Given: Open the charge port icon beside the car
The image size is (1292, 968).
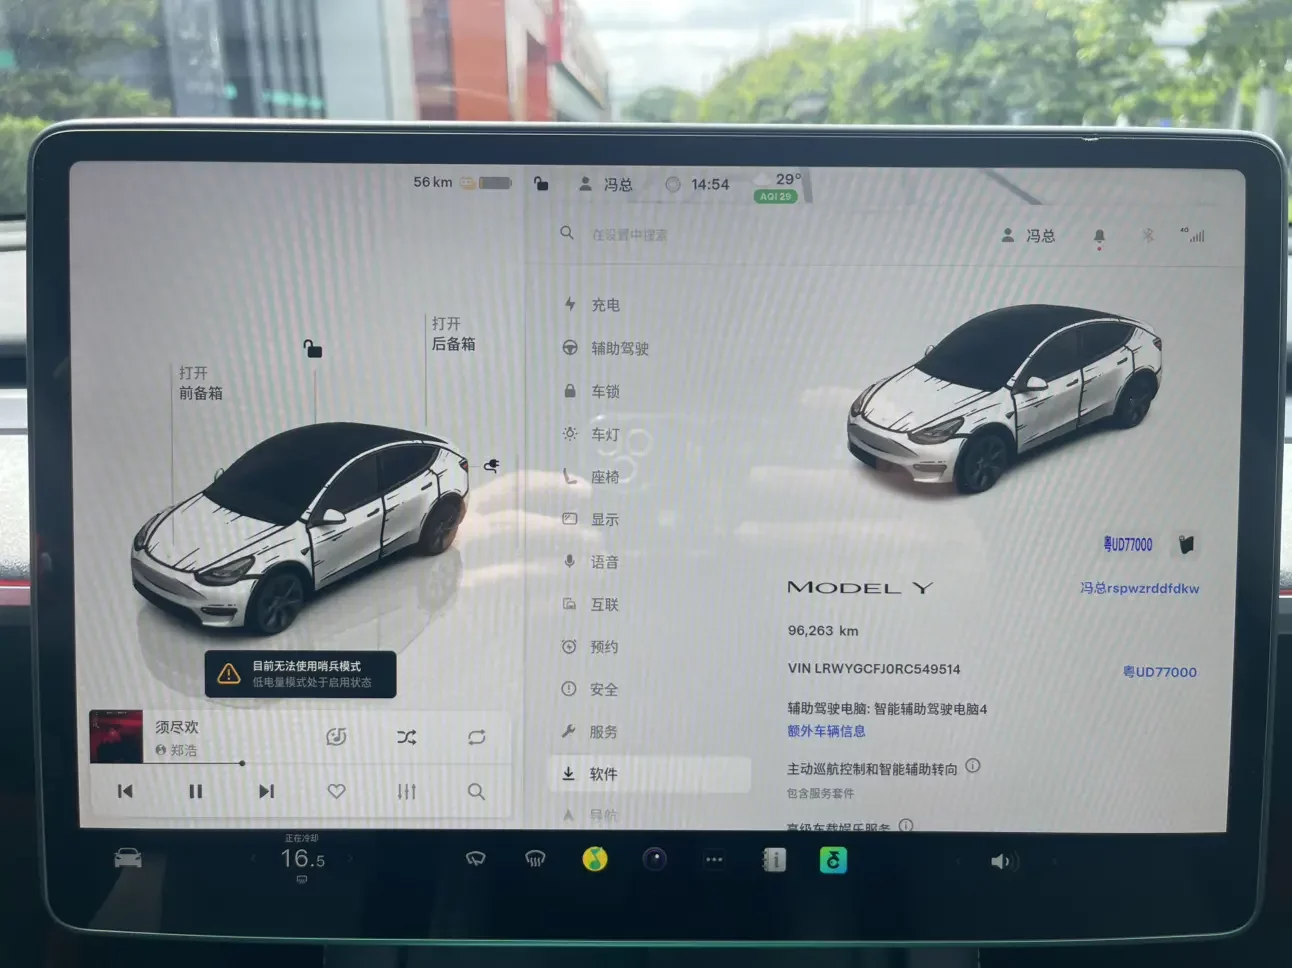Looking at the screenshot, I should click(492, 466).
